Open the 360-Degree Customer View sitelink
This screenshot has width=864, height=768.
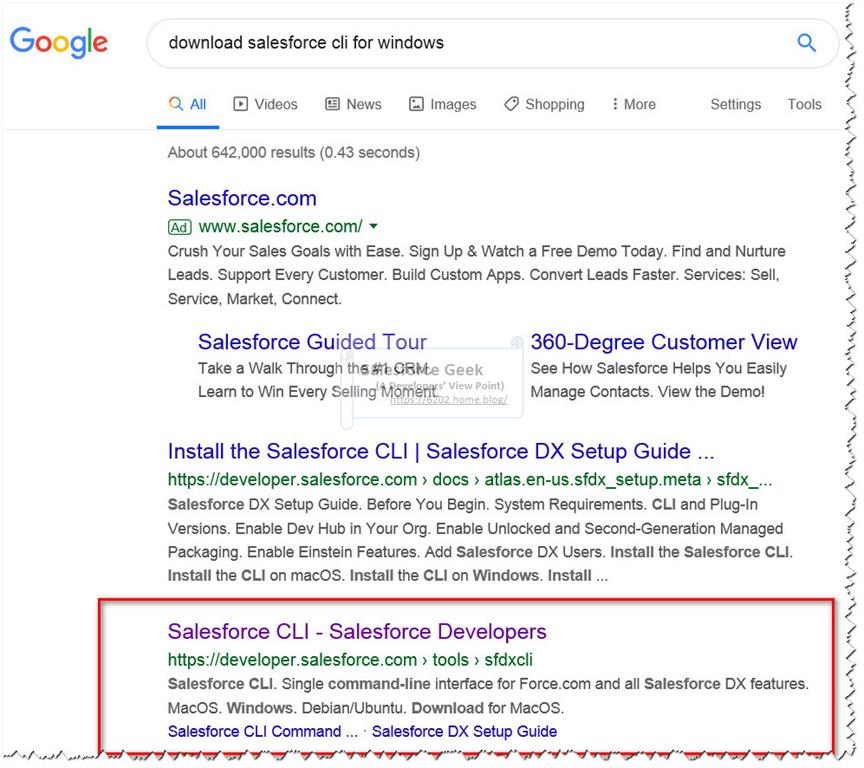[x=664, y=342]
